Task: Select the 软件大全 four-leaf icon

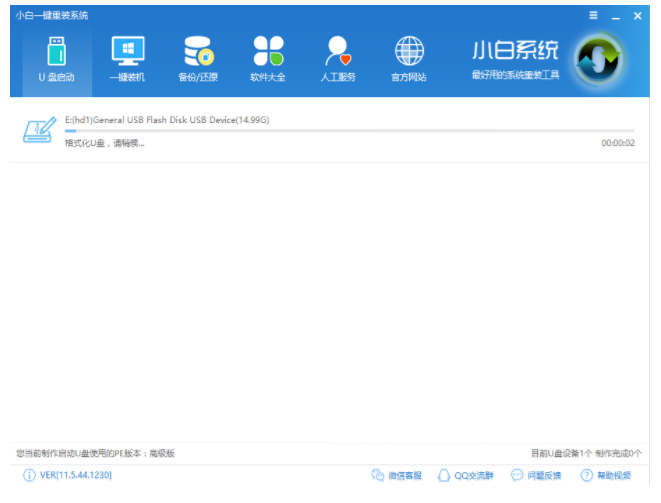Action: click(267, 58)
